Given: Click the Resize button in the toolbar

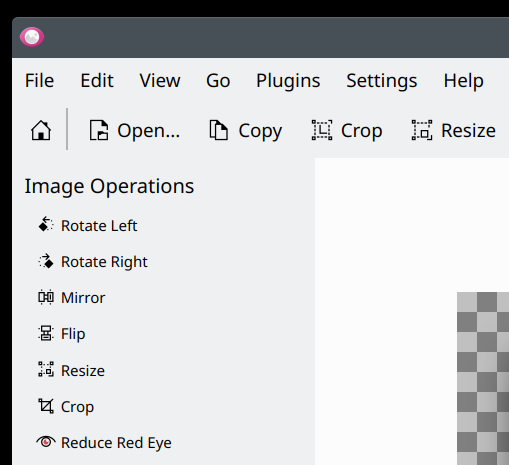Looking at the screenshot, I should click(454, 130).
